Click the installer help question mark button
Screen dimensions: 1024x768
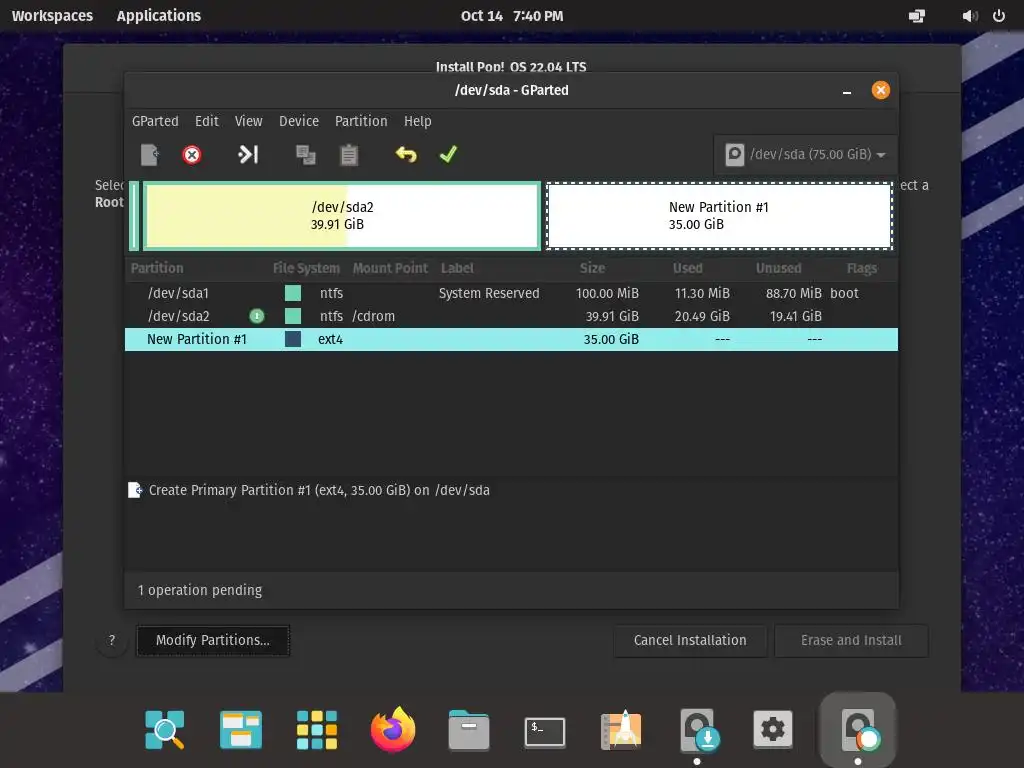pyautogui.click(x=112, y=640)
